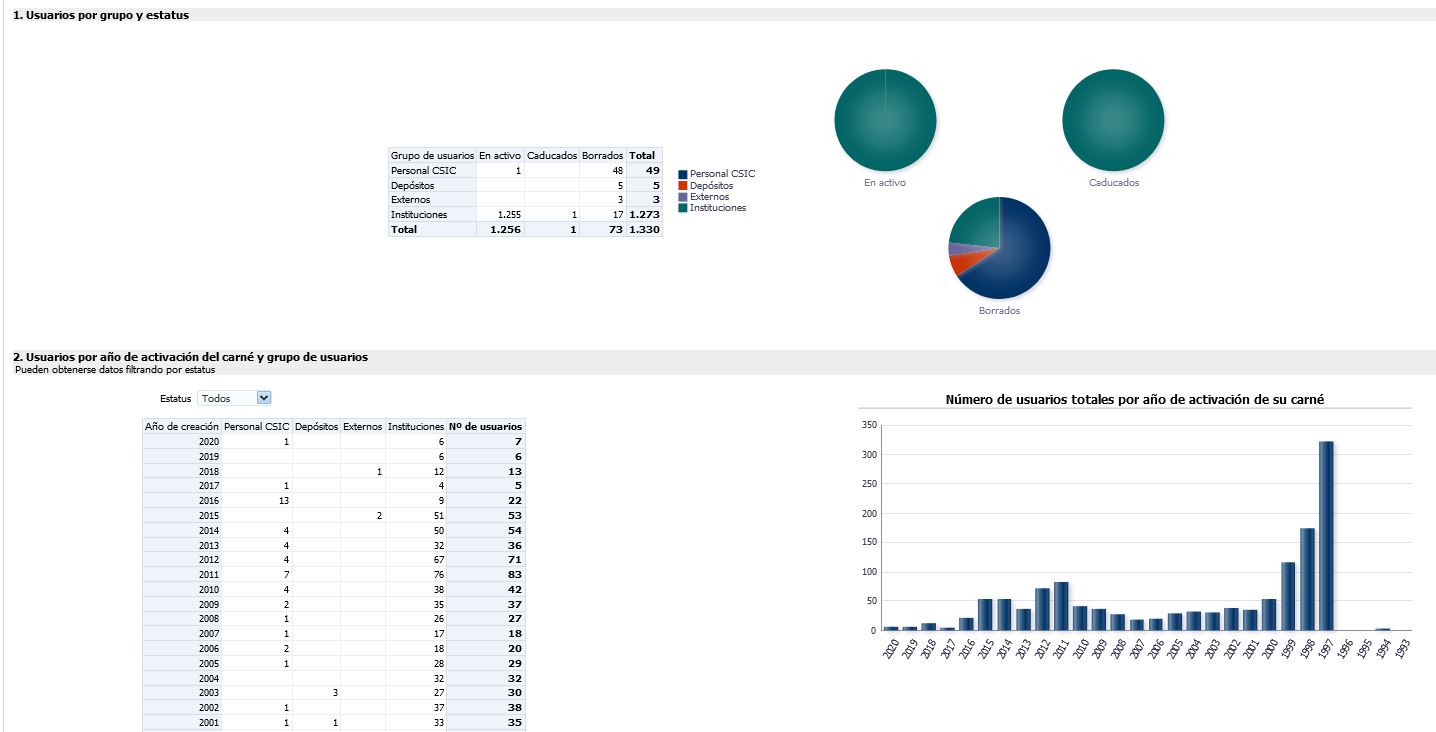Click the grand total cell 1.330
This screenshot has width=1436, height=732.
644,230
